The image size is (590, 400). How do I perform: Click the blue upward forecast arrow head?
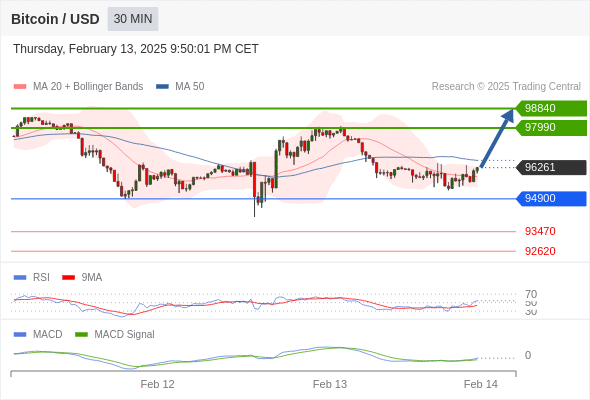coord(509,115)
